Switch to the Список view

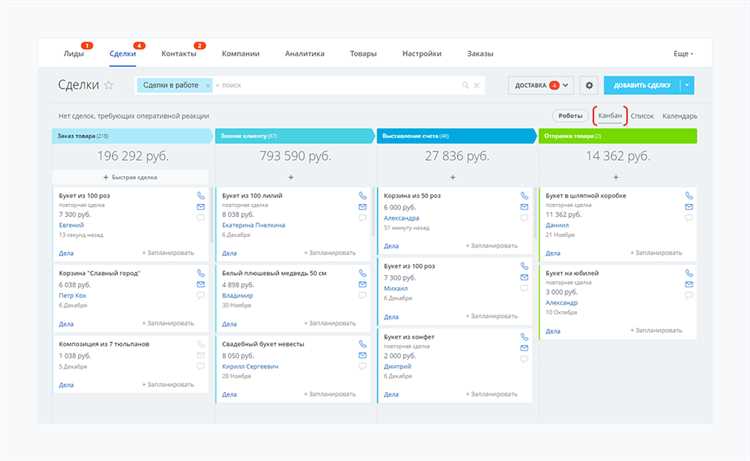point(642,116)
